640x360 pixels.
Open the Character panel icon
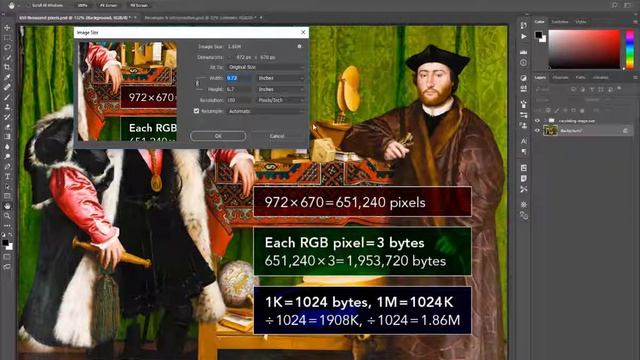[524, 141]
